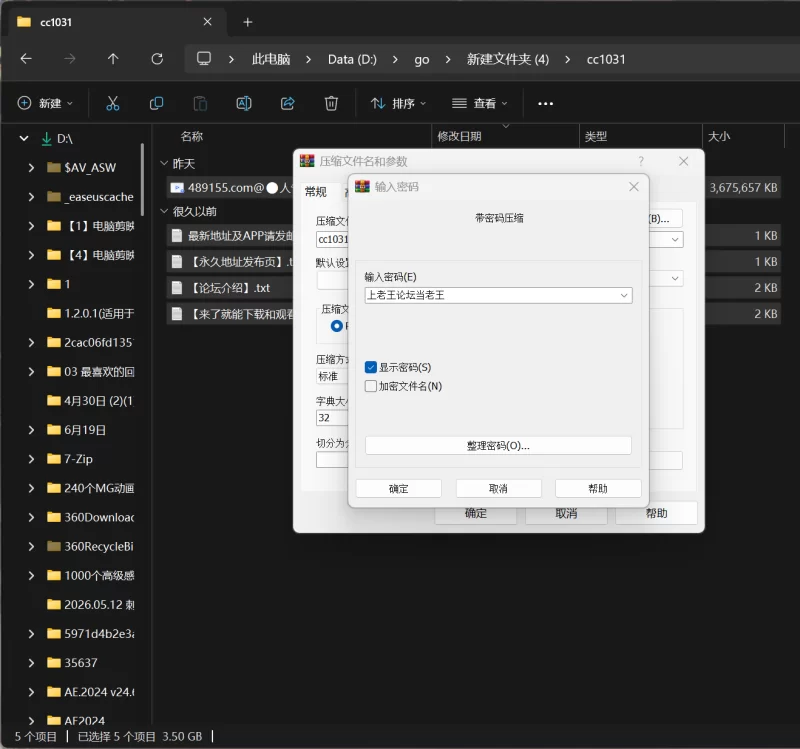Click the 6月19日 folder icon in sidebar
Screen dimensions: 800x749
click(54, 430)
